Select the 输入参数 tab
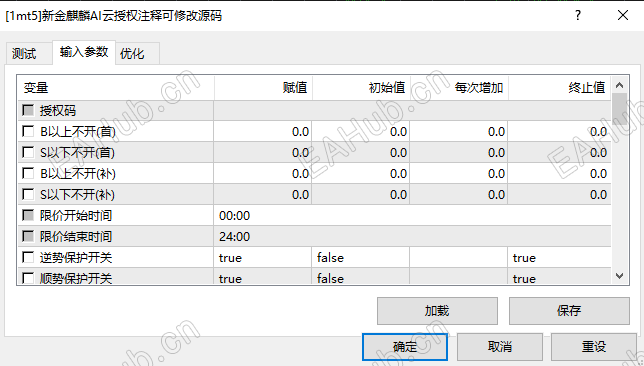 click(84, 52)
